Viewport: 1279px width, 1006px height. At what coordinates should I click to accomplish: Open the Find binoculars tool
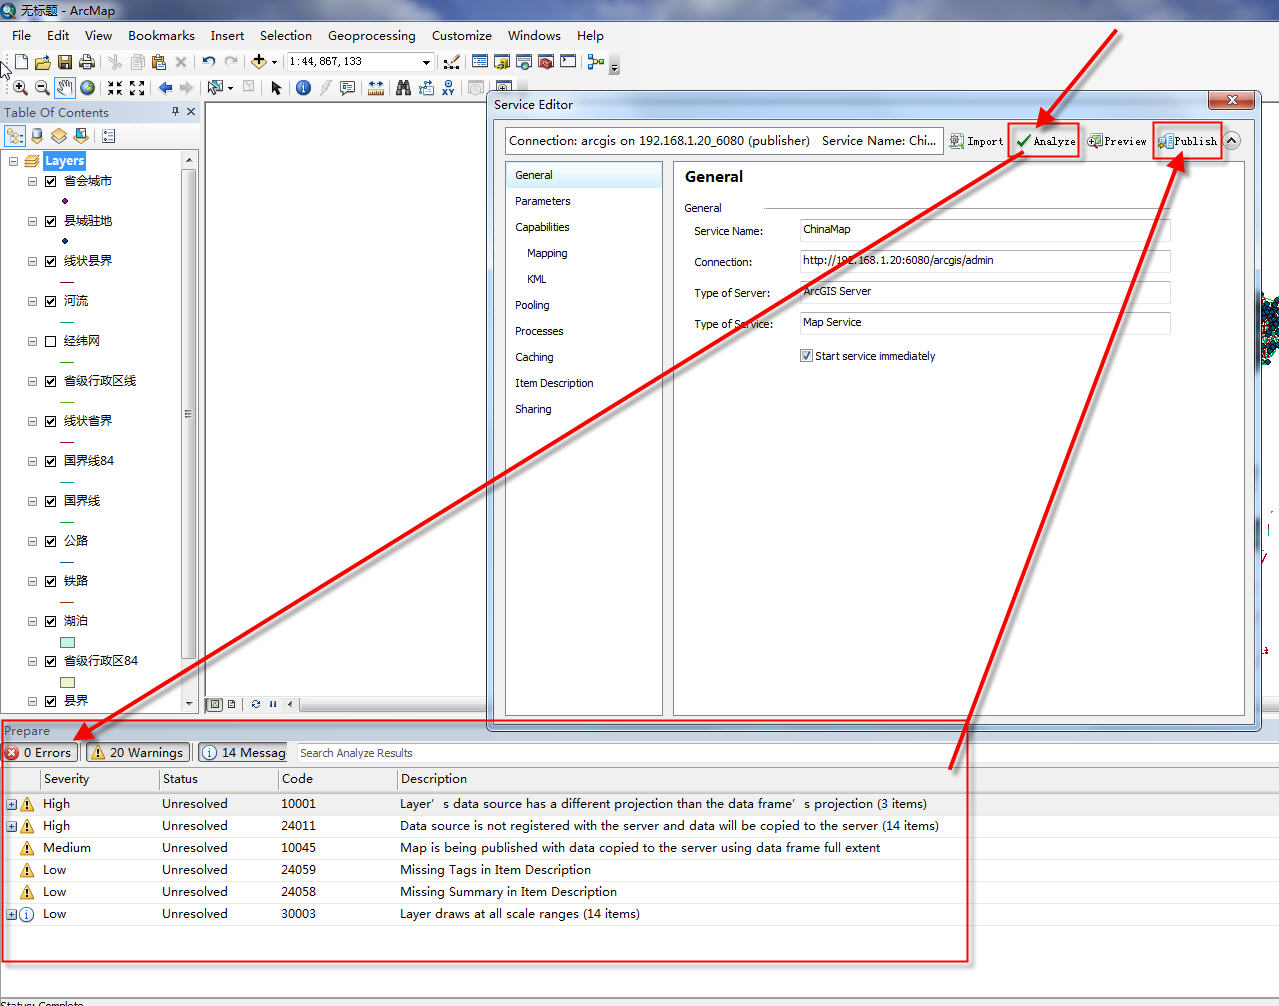[403, 88]
